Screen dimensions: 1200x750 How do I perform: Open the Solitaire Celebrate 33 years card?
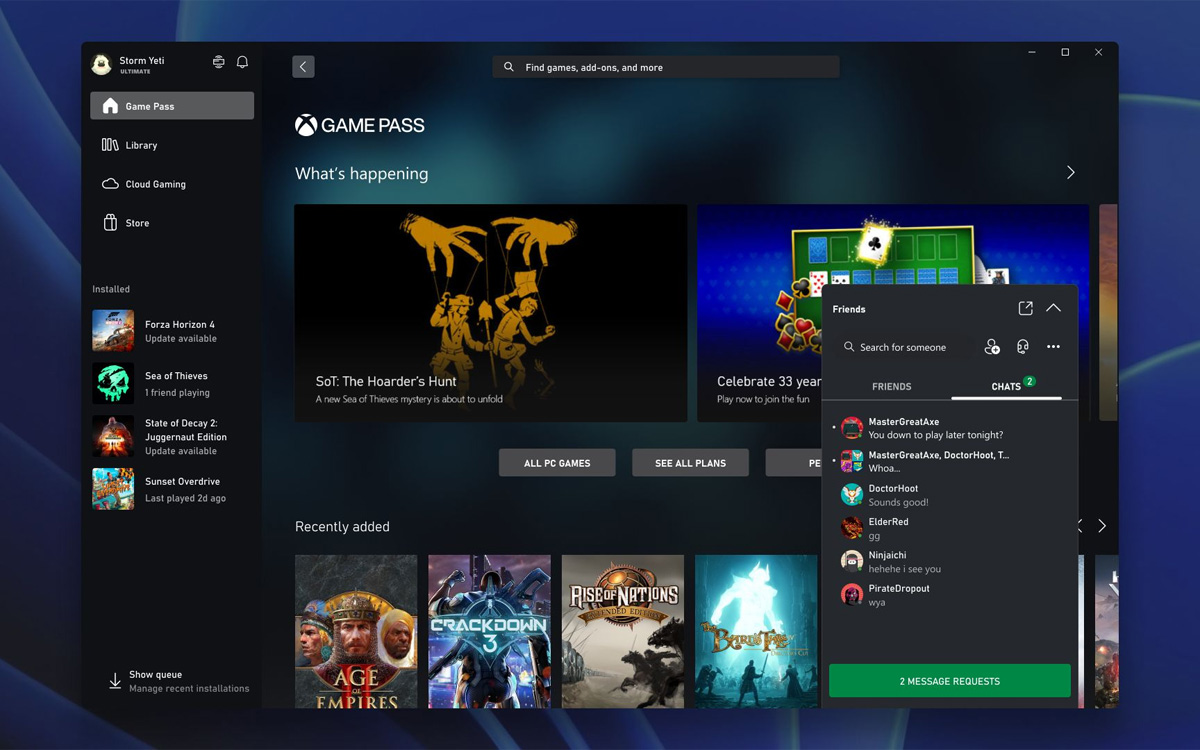[x=759, y=313]
